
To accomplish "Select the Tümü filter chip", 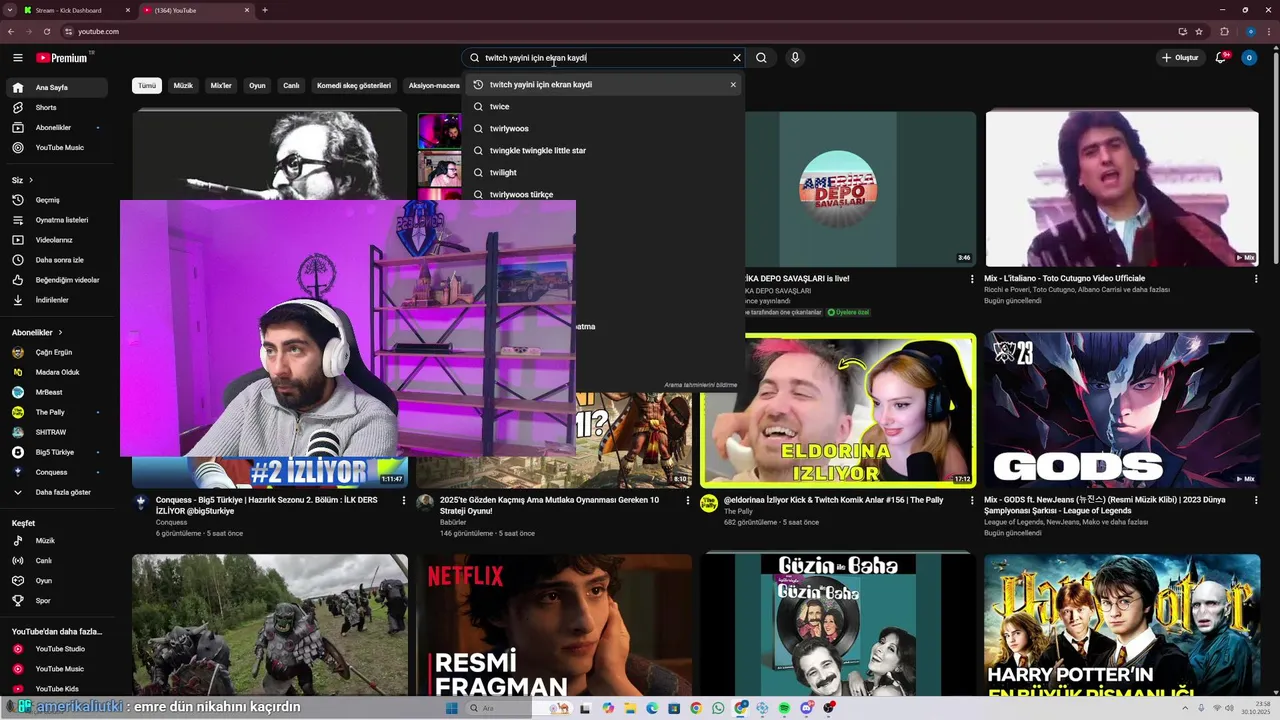I will (147, 86).
